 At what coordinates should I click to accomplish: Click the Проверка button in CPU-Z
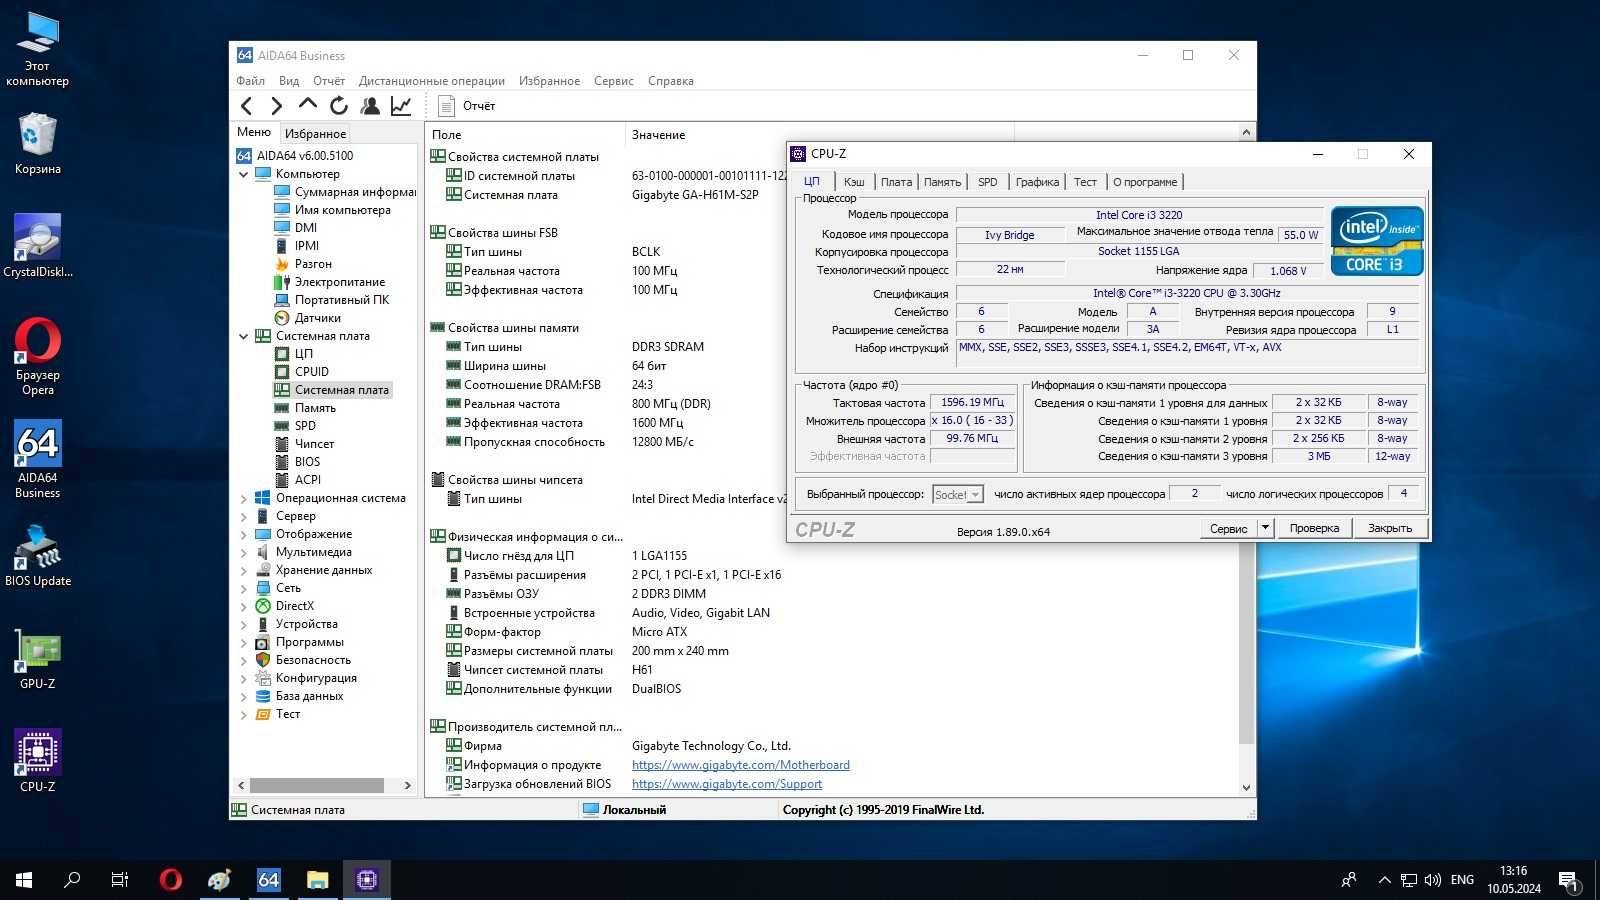1314,528
